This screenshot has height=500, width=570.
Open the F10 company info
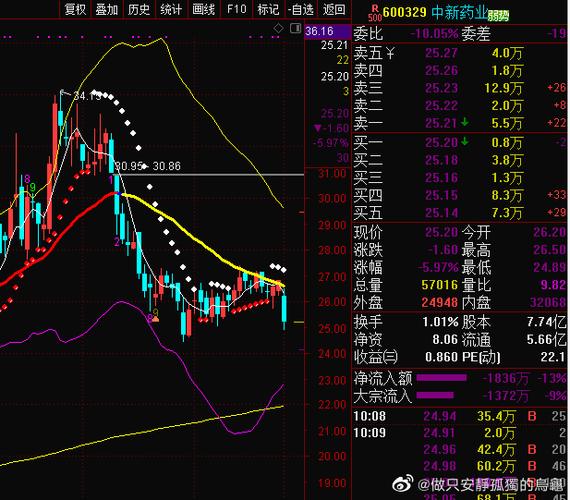[x=236, y=9]
